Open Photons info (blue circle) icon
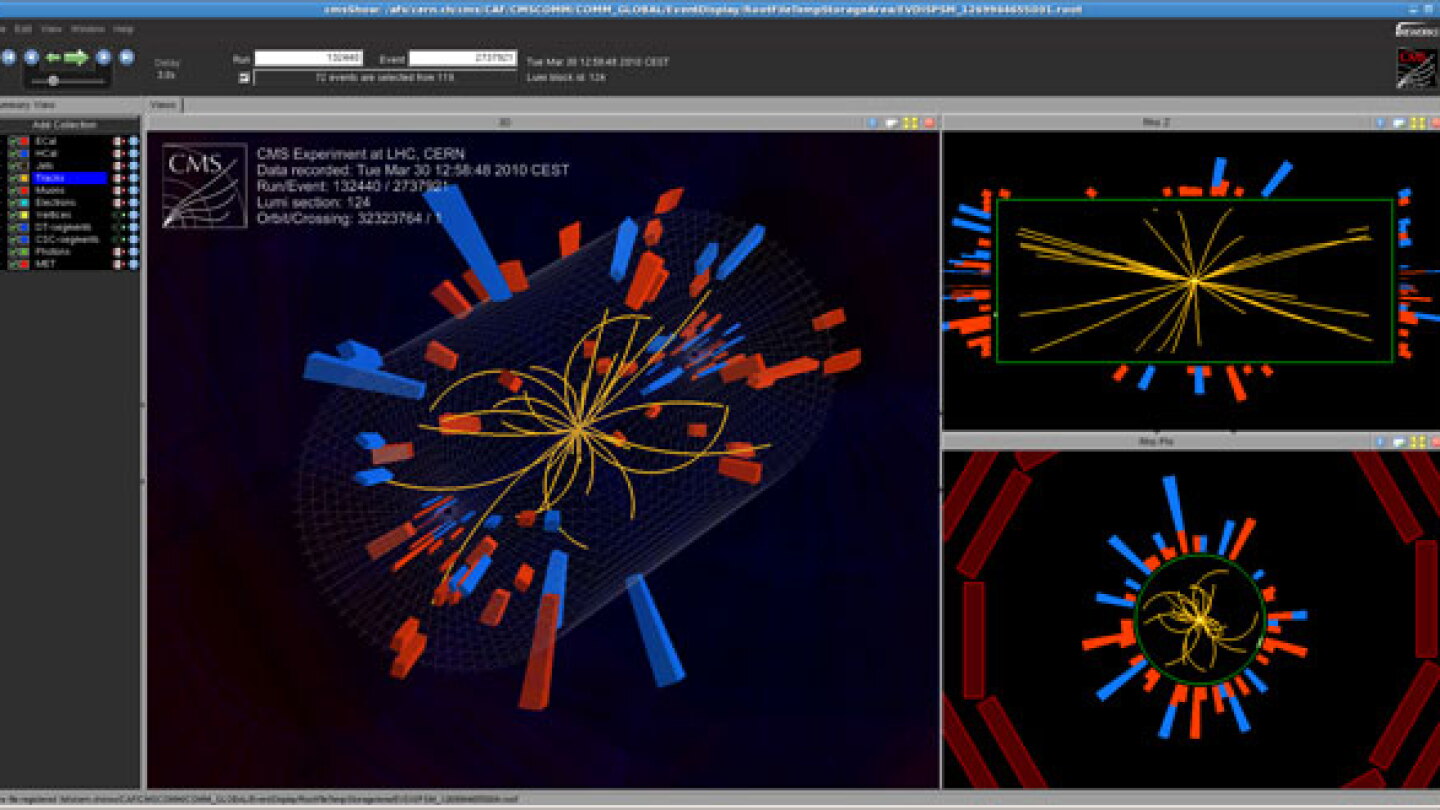This screenshot has width=1440, height=810. point(134,252)
